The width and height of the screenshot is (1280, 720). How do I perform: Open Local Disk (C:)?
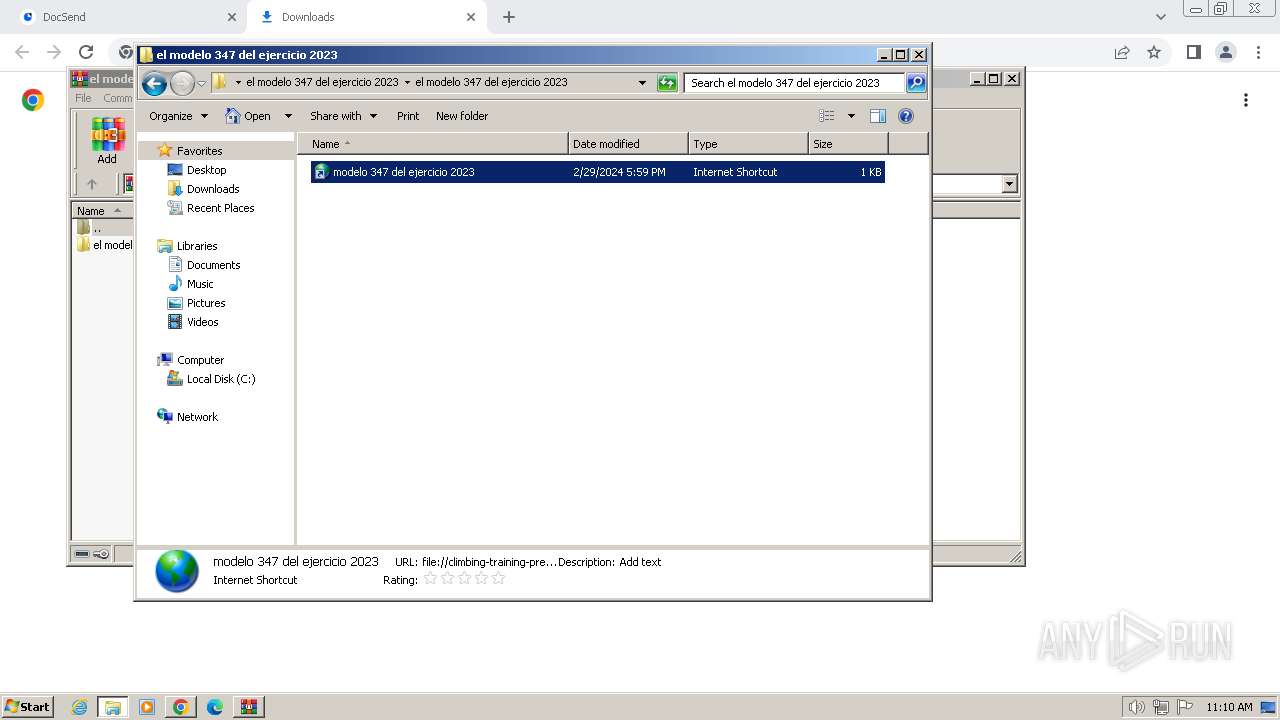pos(220,379)
